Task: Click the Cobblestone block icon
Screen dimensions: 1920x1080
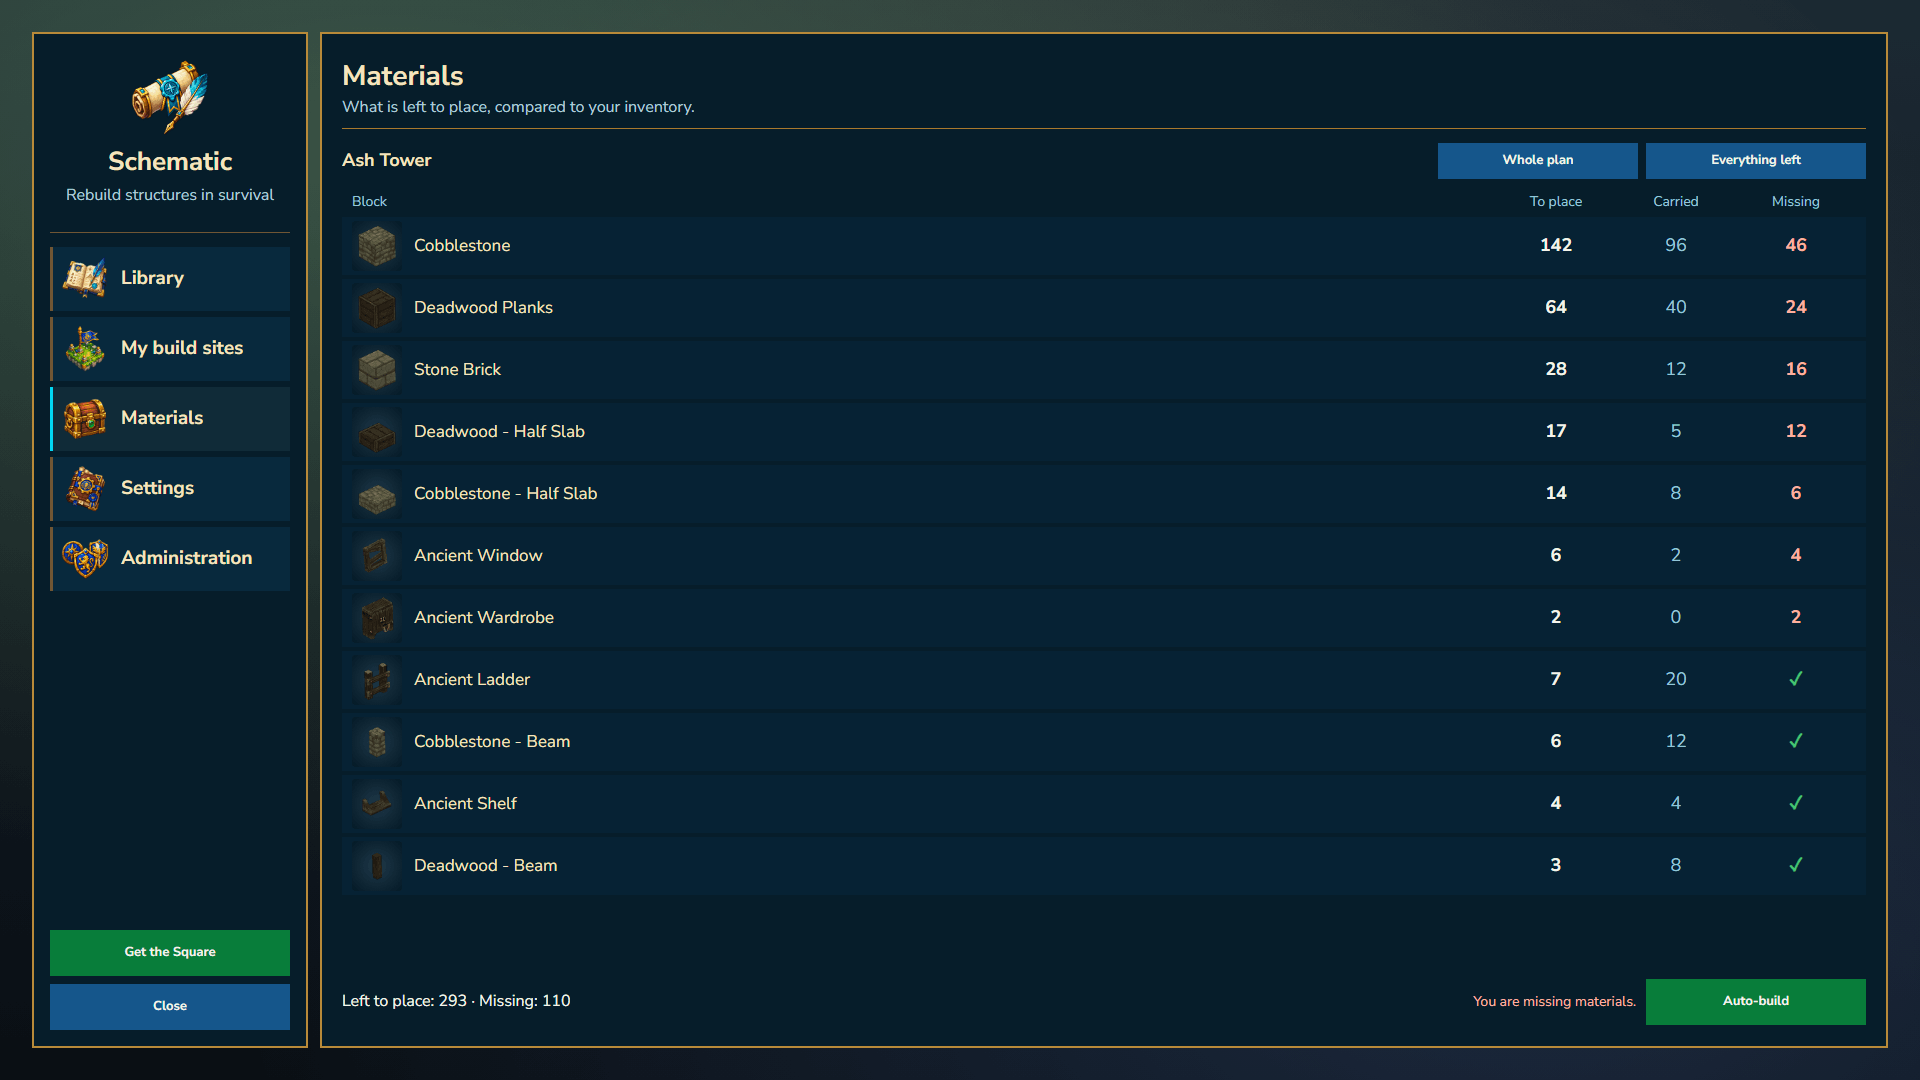Action: click(377, 246)
